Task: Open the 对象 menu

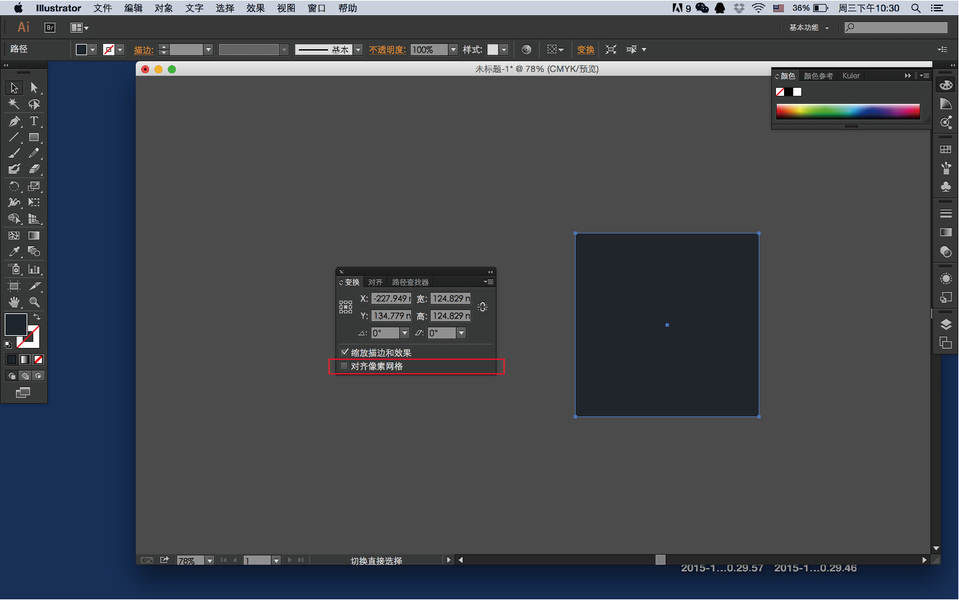Action: tap(163, 8)
